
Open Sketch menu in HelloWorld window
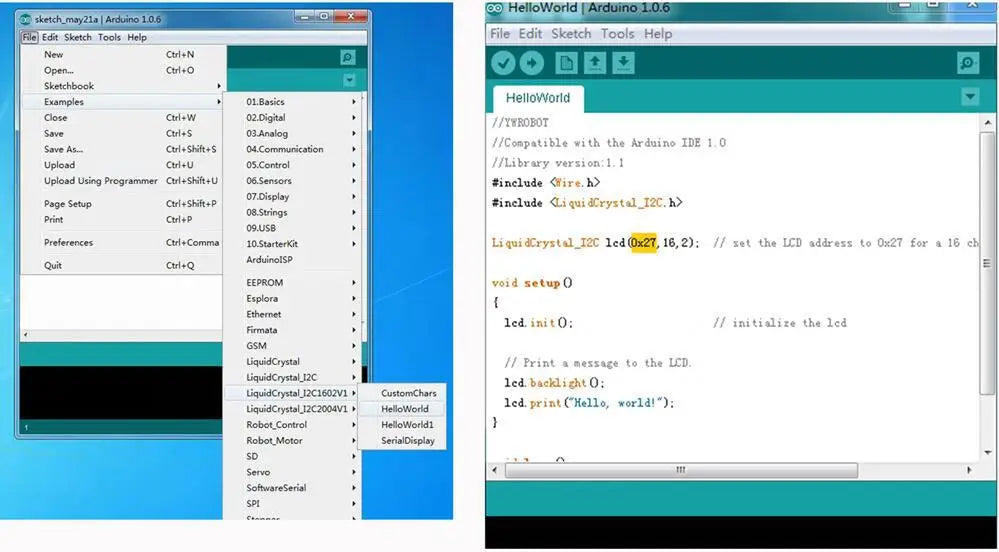571,34
